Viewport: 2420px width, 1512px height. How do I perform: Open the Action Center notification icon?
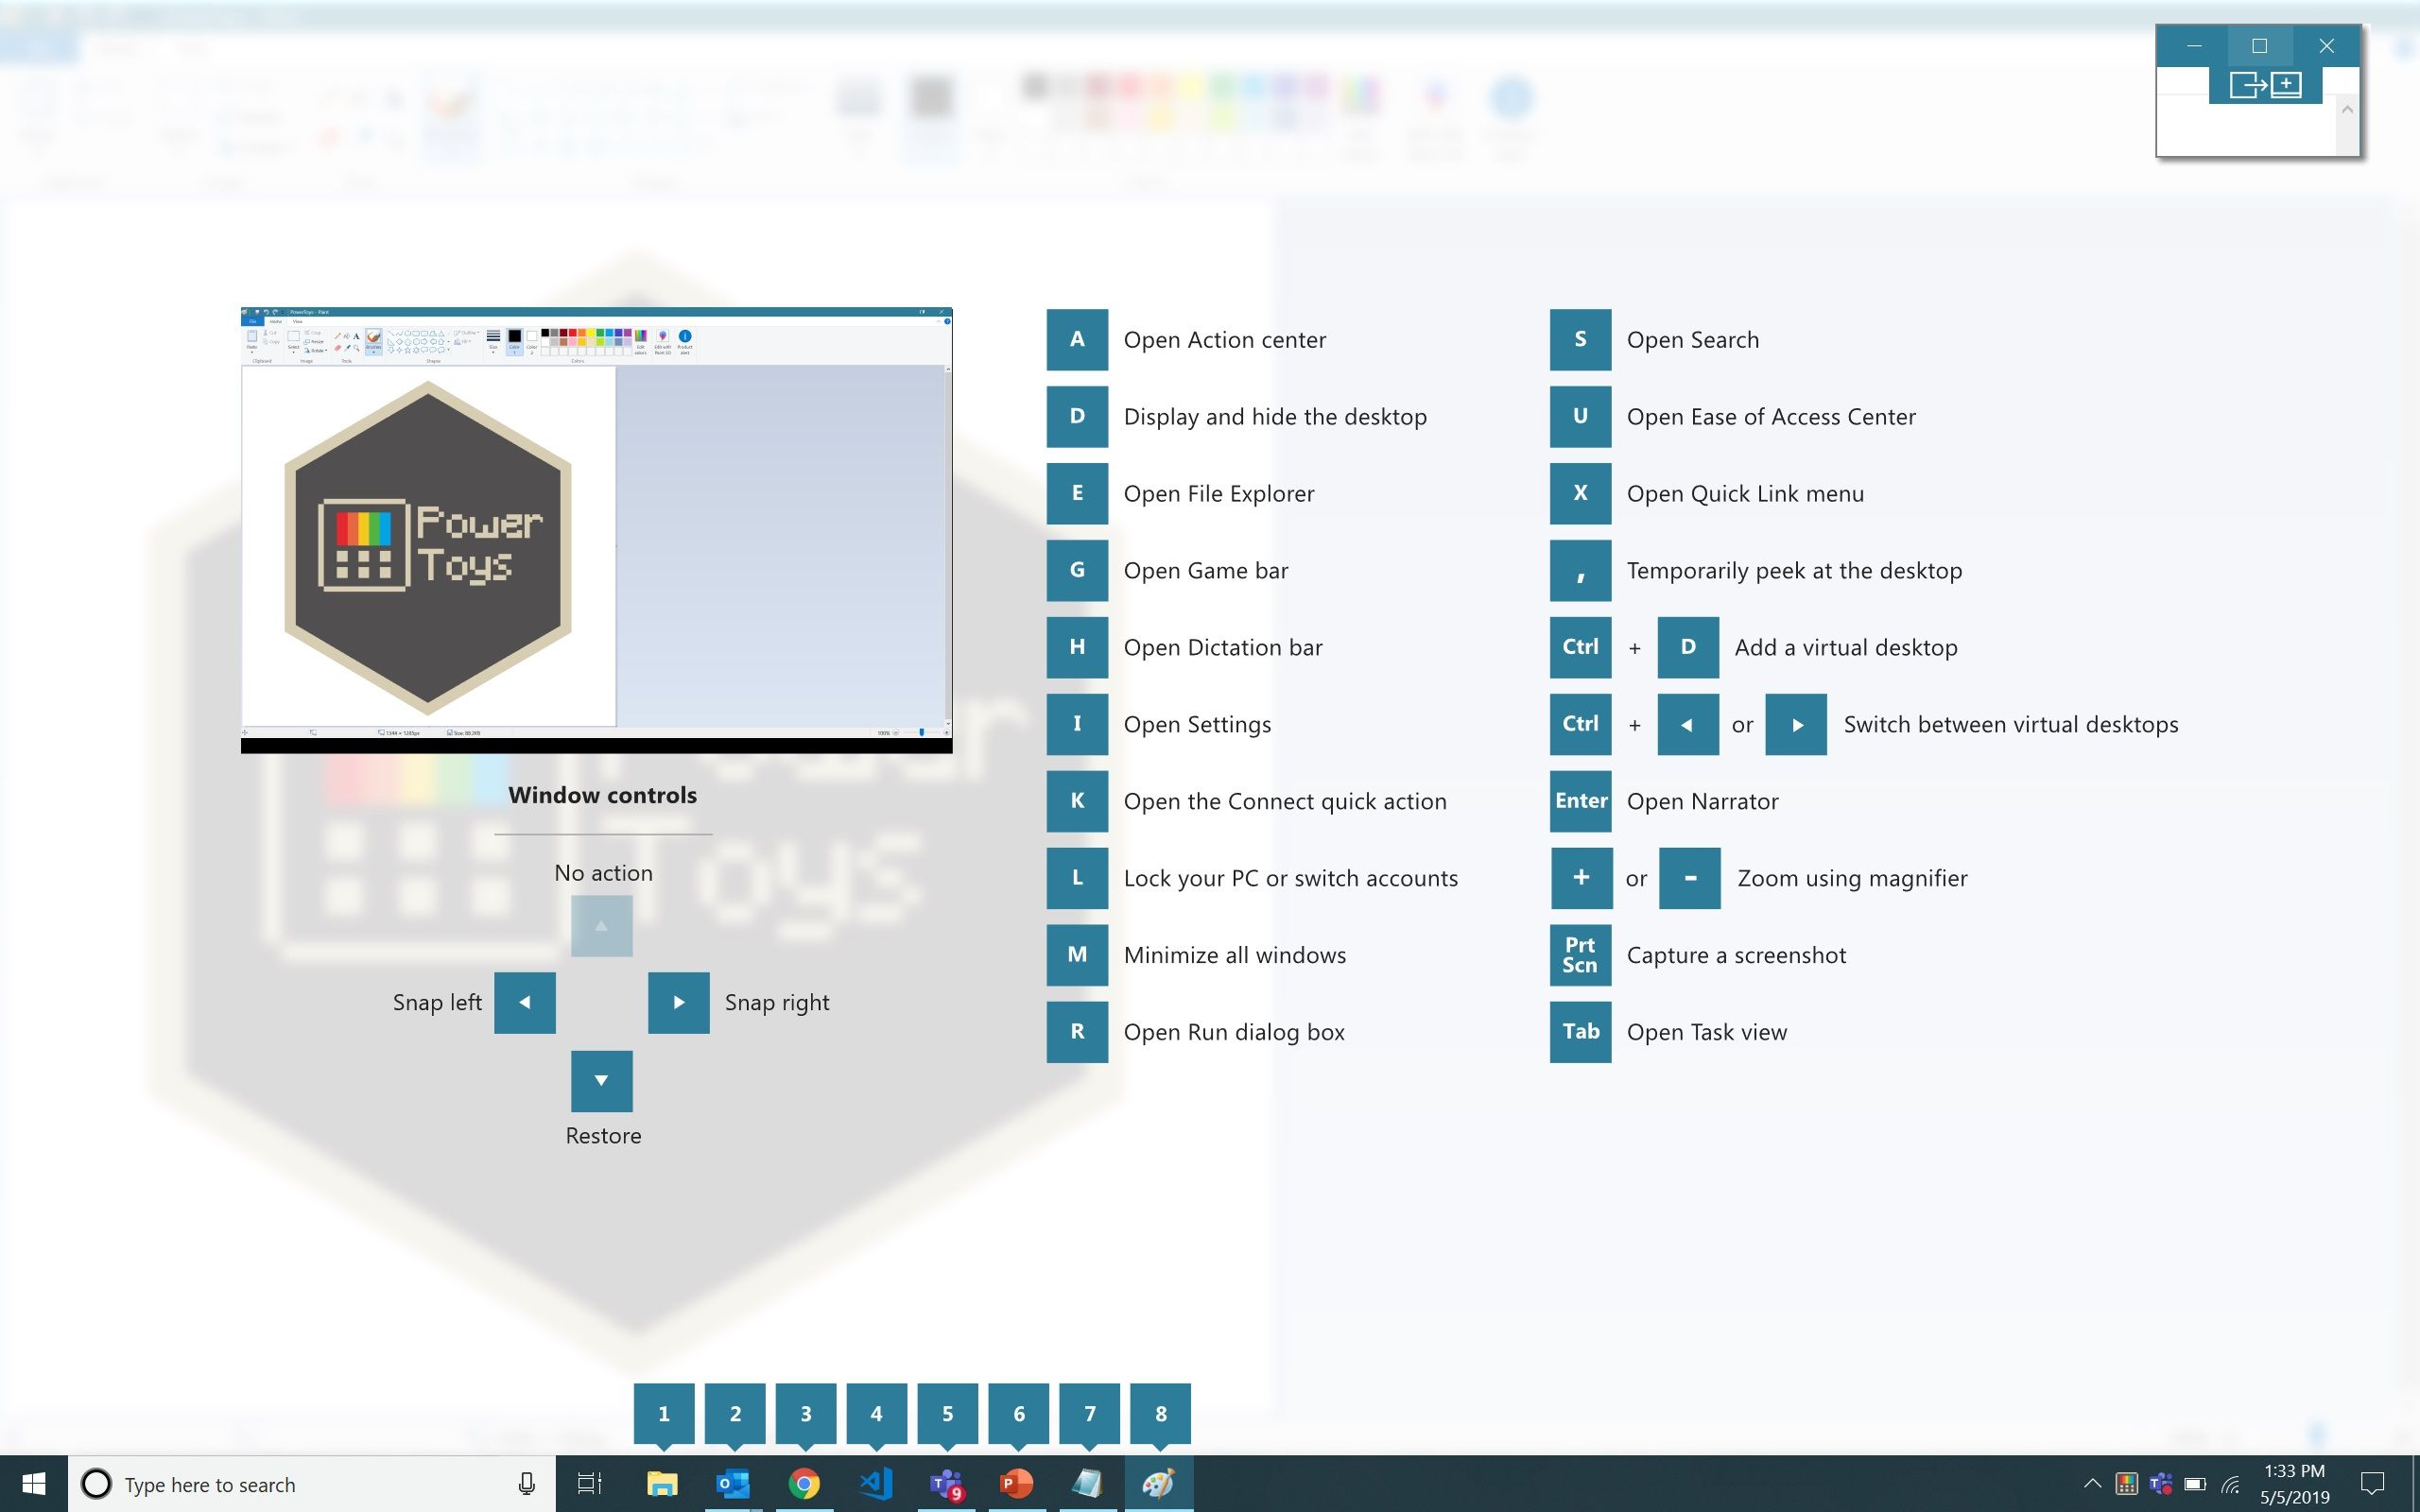point(2372,1484)
